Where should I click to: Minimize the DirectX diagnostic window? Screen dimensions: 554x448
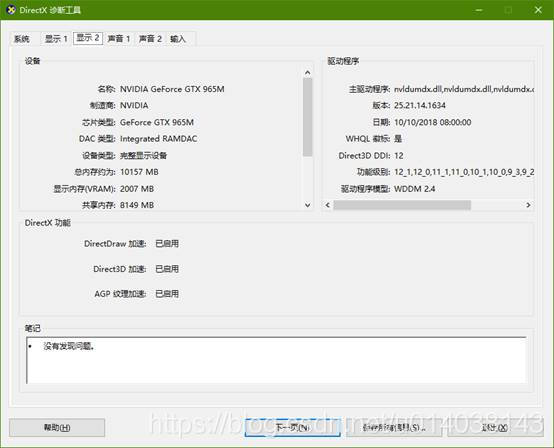pos(479,10)
